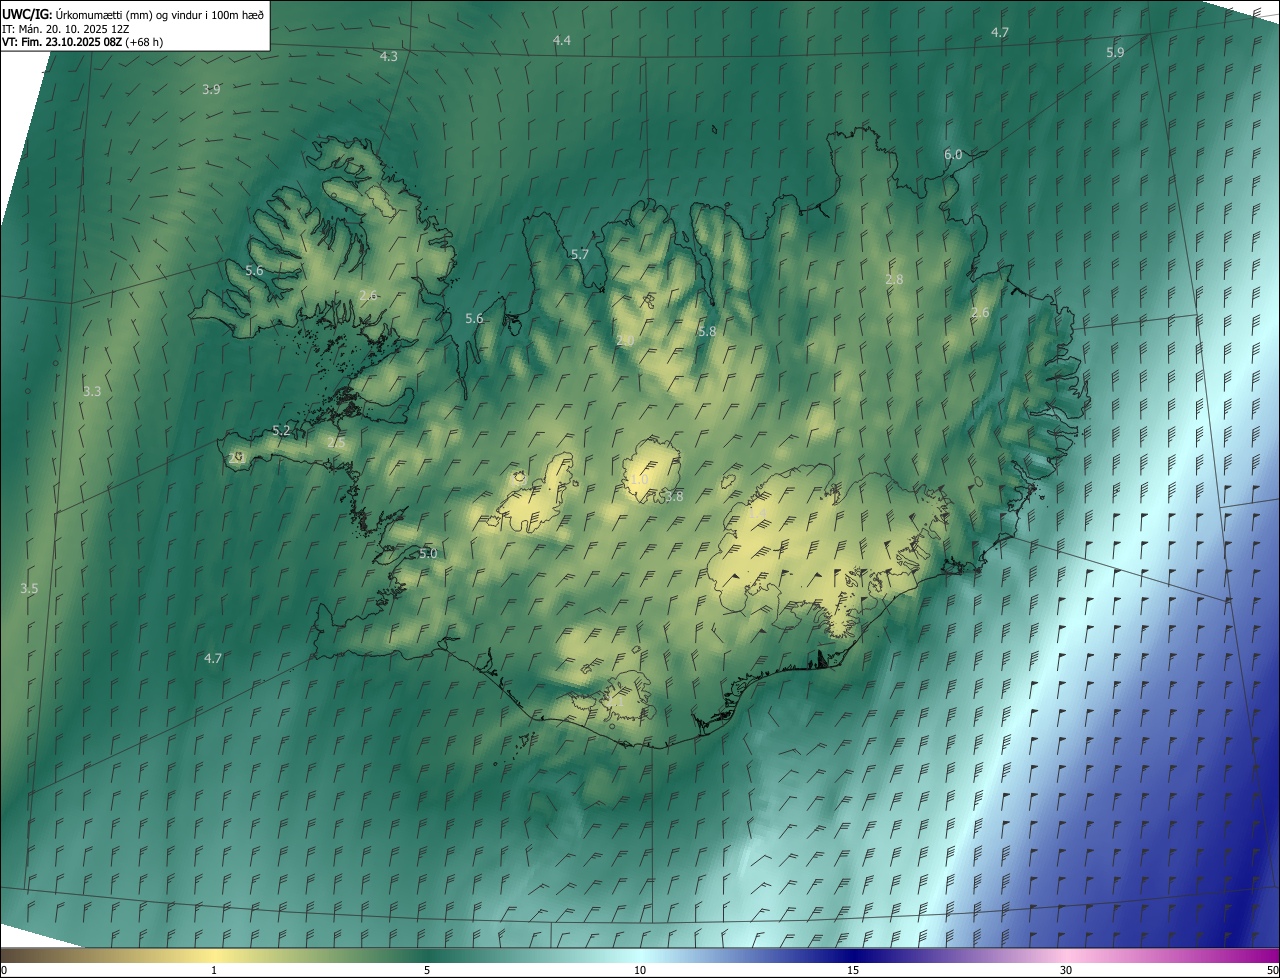Image resolution: width=1280 pixels, height=978 pixels.
Task: Click the 1.0 label inside the glacier outline
Action: (x=640, y=480)
